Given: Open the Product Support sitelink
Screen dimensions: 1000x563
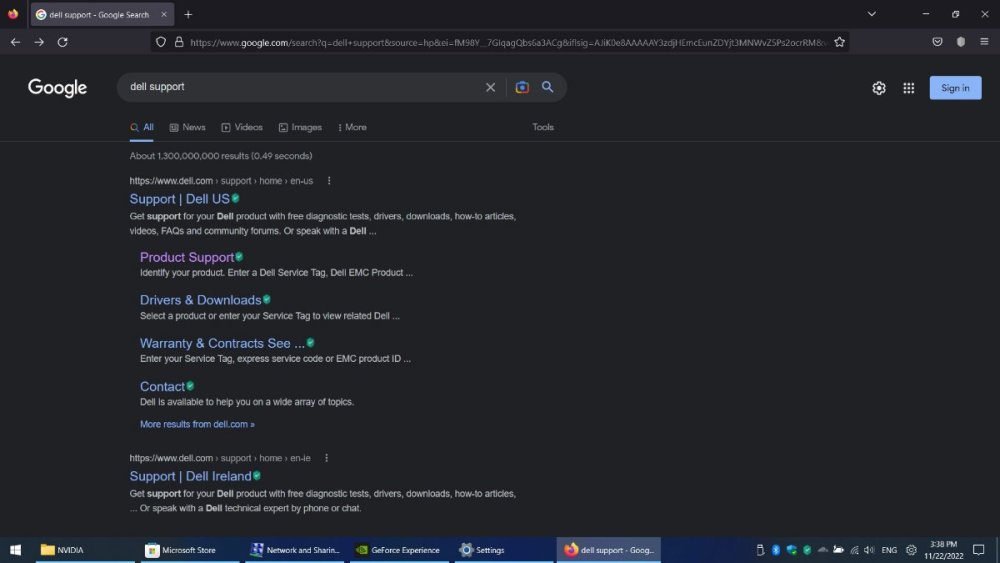Looking at the screenshot, I should [187, 257].
